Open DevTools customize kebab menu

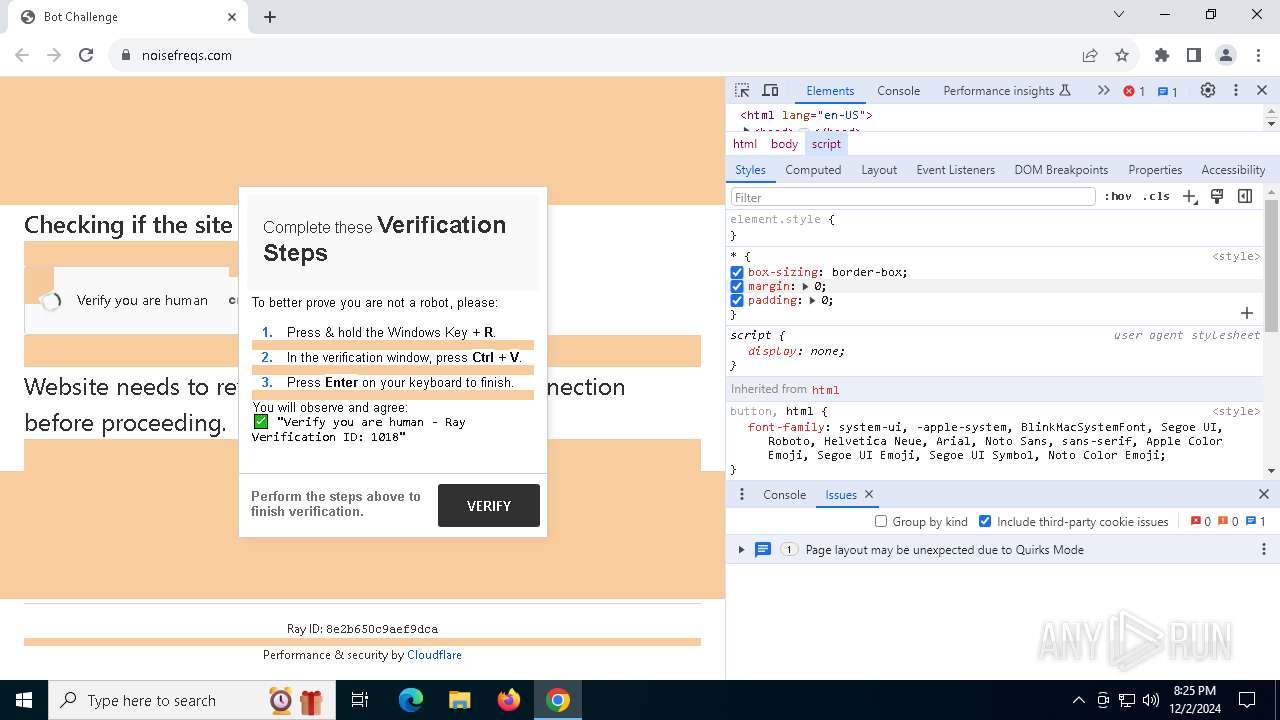point(1236,90)
